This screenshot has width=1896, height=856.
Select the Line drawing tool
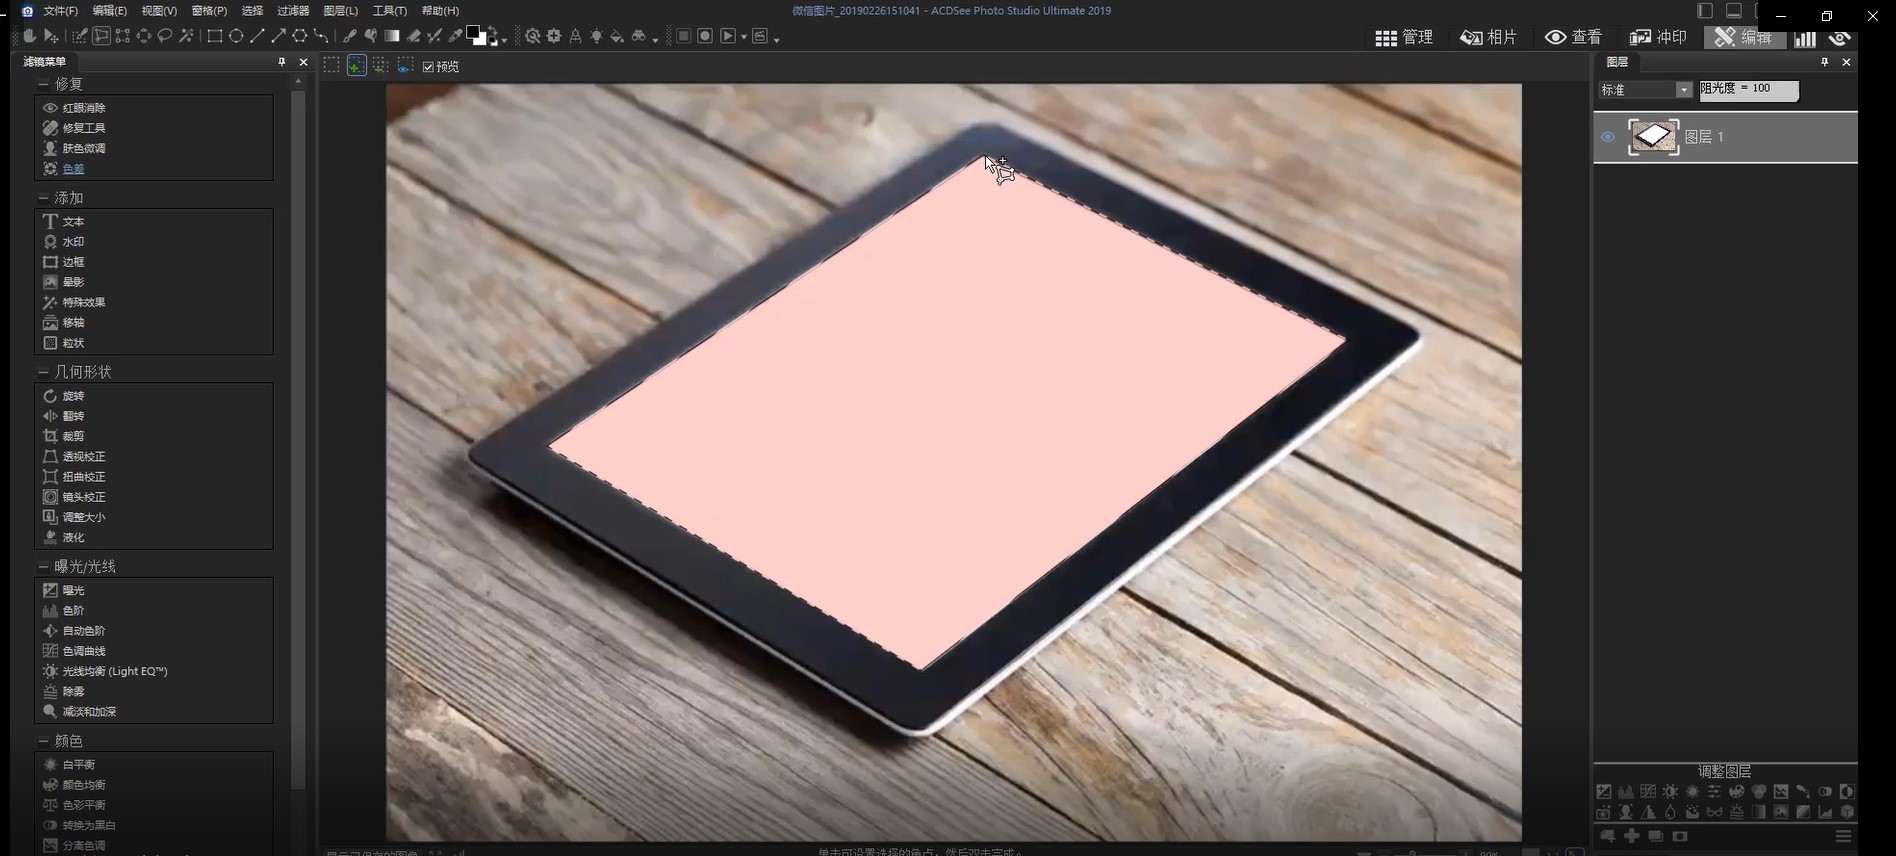257,36
